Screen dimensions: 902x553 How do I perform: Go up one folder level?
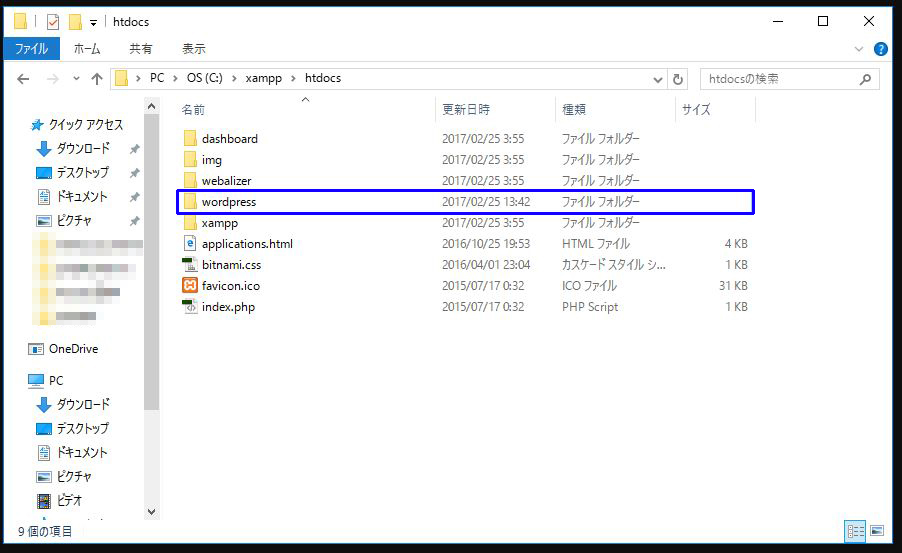point(97,79)
